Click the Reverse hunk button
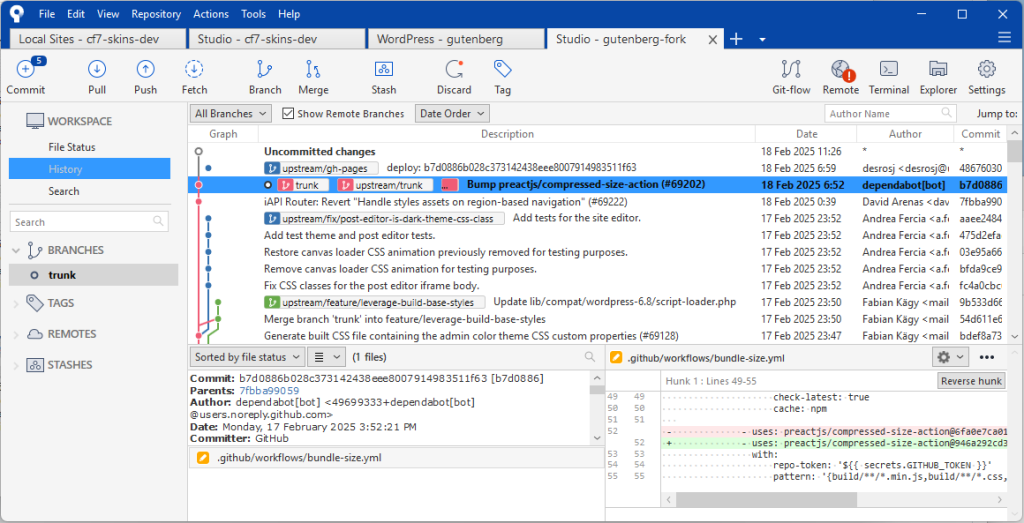Viewport: 1024px width, 523px height. tap(970, 381)
